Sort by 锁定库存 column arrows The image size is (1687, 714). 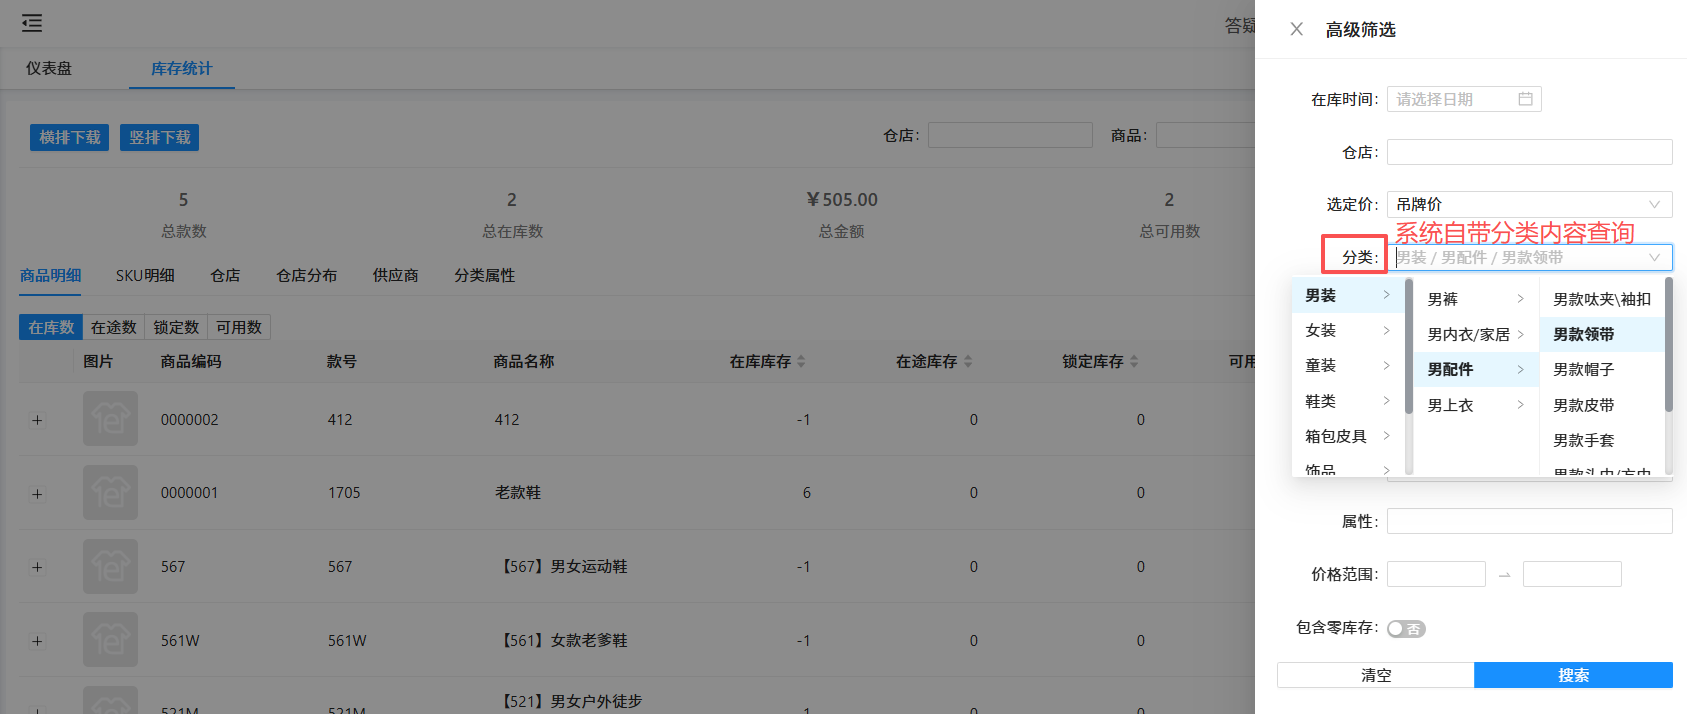pos(1134,362)
